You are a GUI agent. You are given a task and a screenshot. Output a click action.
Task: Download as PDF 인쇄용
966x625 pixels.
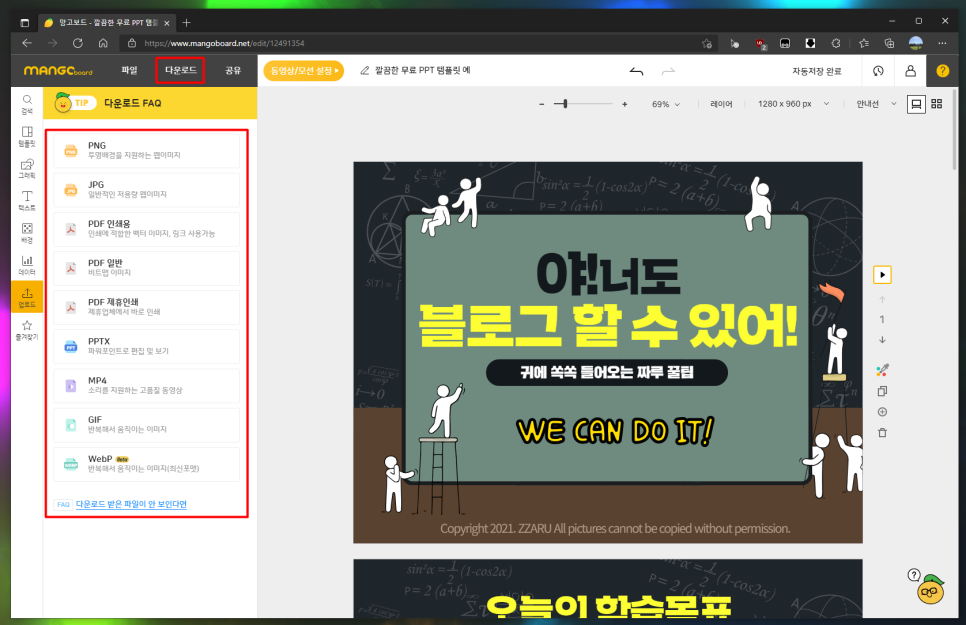click(x=147, y=229)
